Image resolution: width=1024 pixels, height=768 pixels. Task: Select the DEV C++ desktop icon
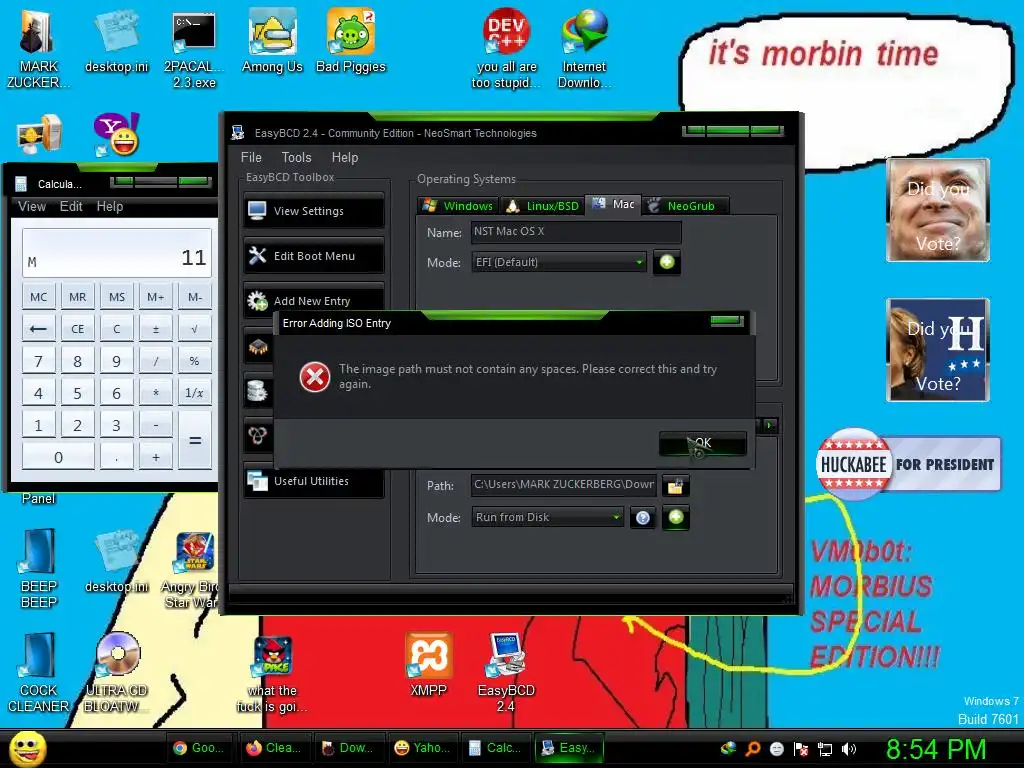[x=506, y=49]
